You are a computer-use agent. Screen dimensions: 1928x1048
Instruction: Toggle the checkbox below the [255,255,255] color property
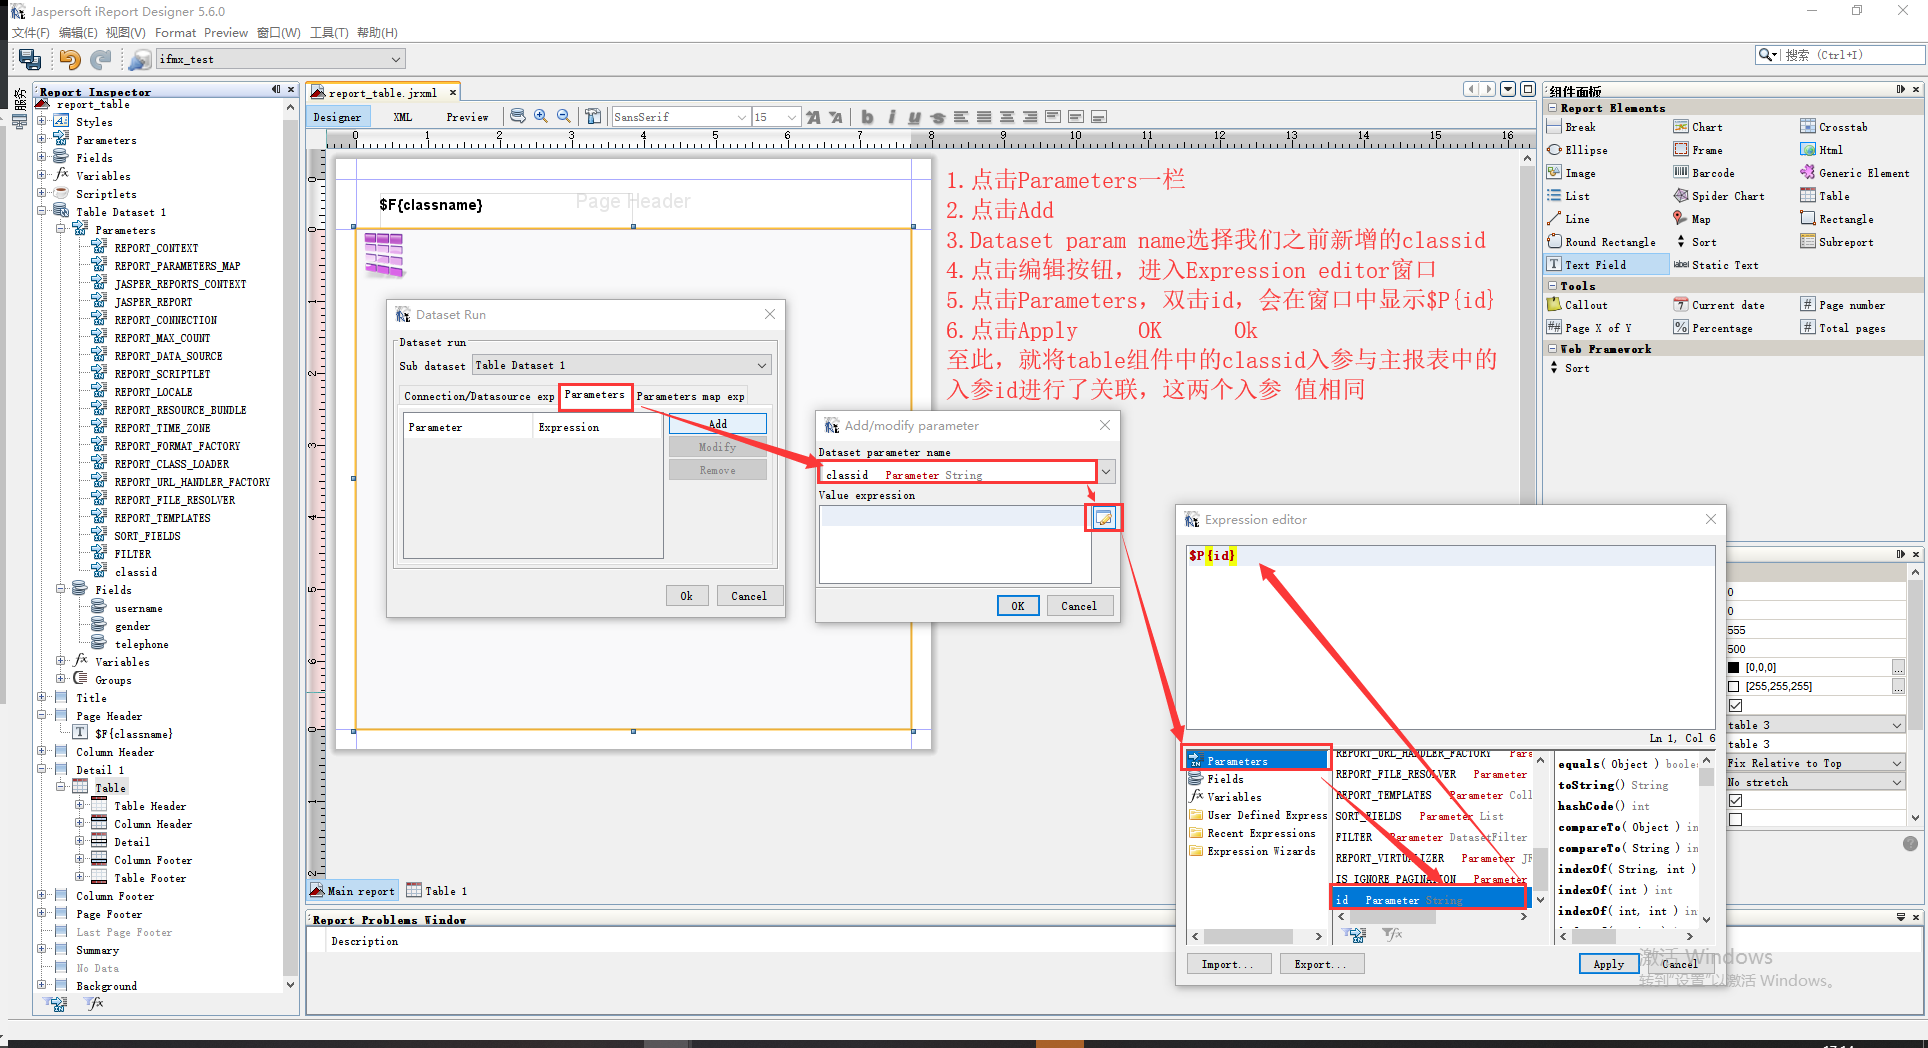[x=1735, y=705]
